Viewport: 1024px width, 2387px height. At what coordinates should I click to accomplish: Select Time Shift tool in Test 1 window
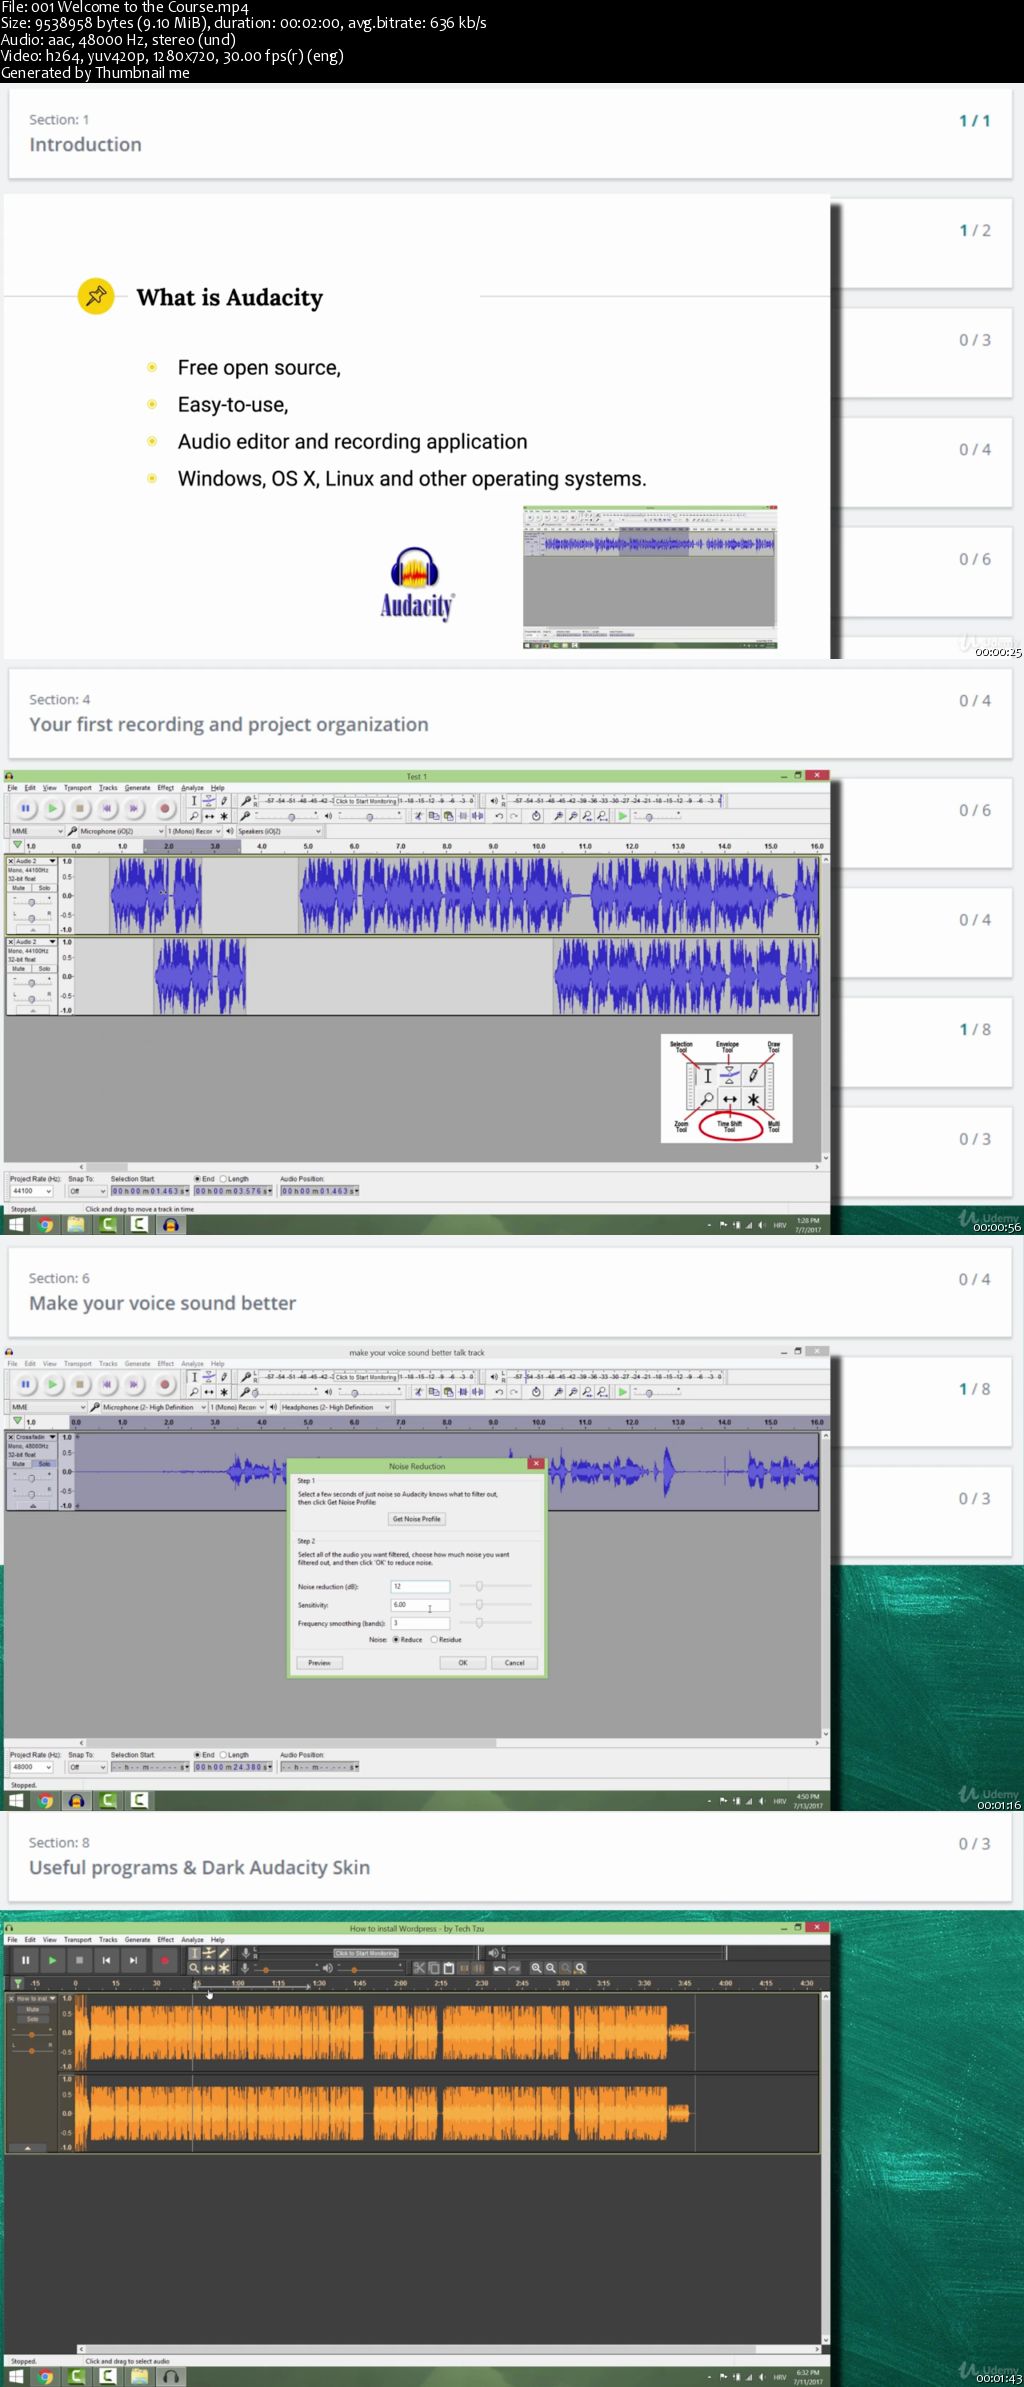[209, 816]
